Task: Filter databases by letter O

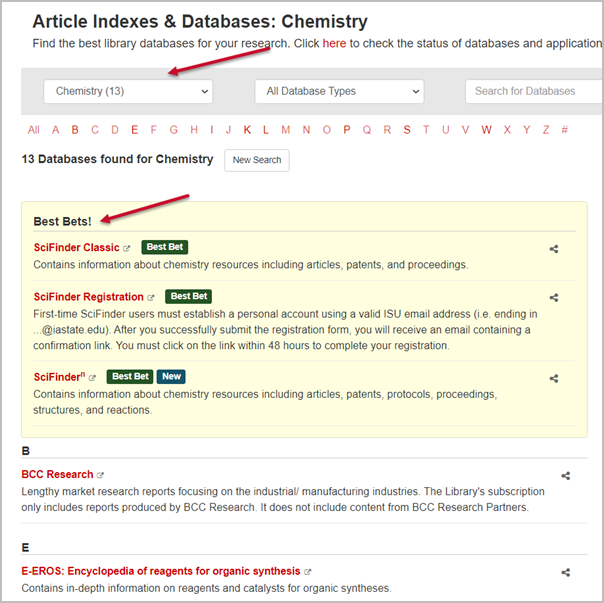Action: (x=327, y=130)
